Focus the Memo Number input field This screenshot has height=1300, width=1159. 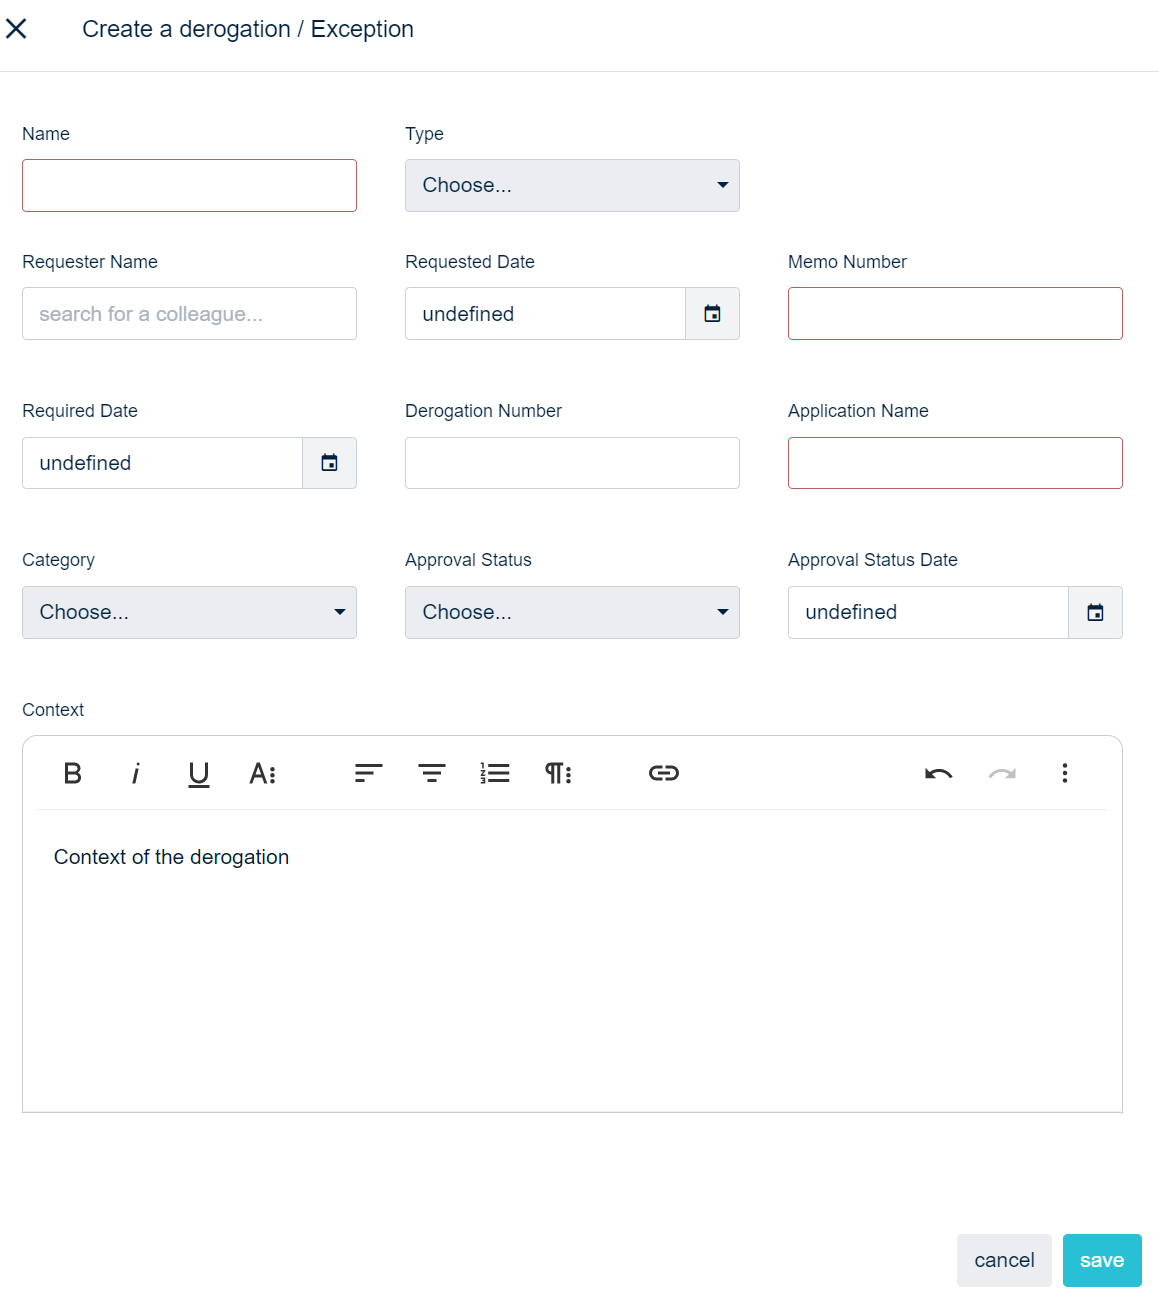tap(955, 314)
